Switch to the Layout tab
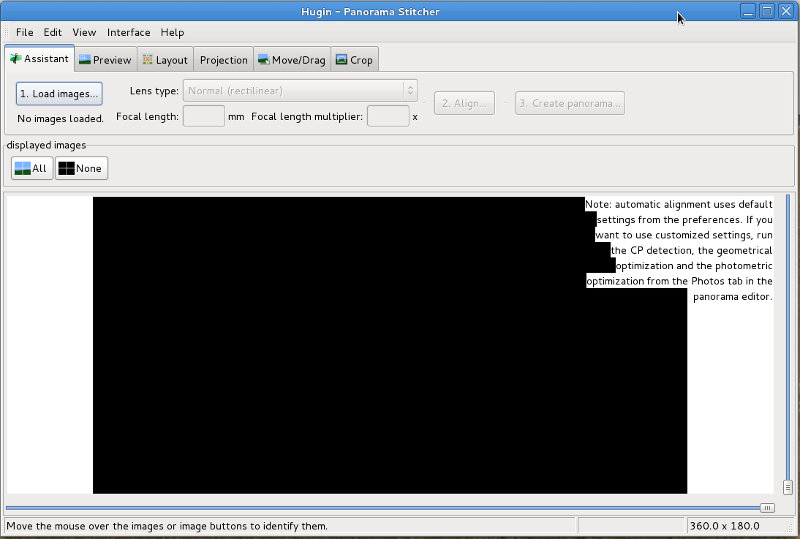This screenshot has width=800, height=539. 165,60
